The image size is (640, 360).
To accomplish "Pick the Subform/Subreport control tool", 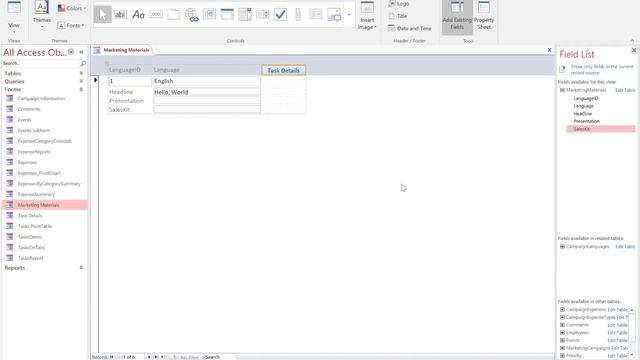I will click(316, 14).
